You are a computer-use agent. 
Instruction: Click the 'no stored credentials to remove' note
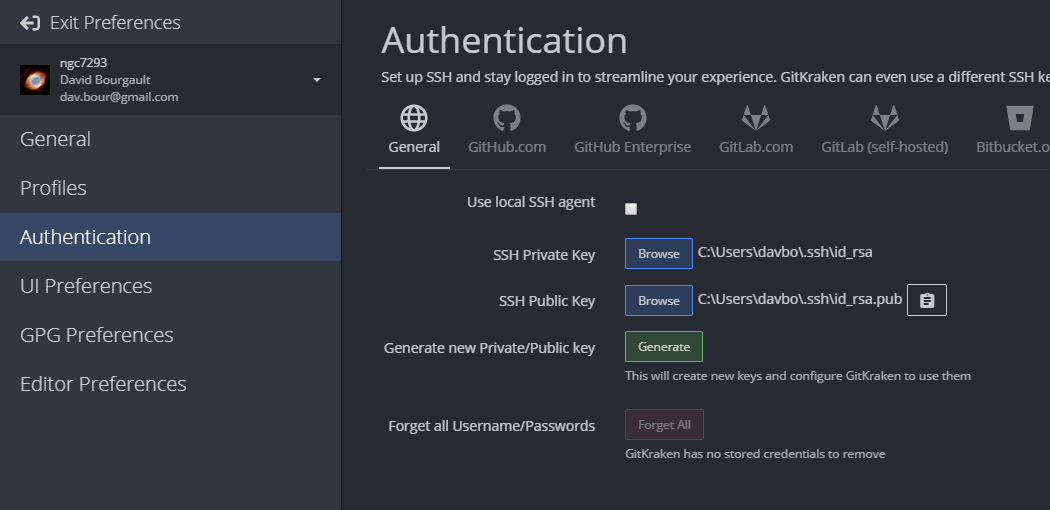tap(755, 454)
